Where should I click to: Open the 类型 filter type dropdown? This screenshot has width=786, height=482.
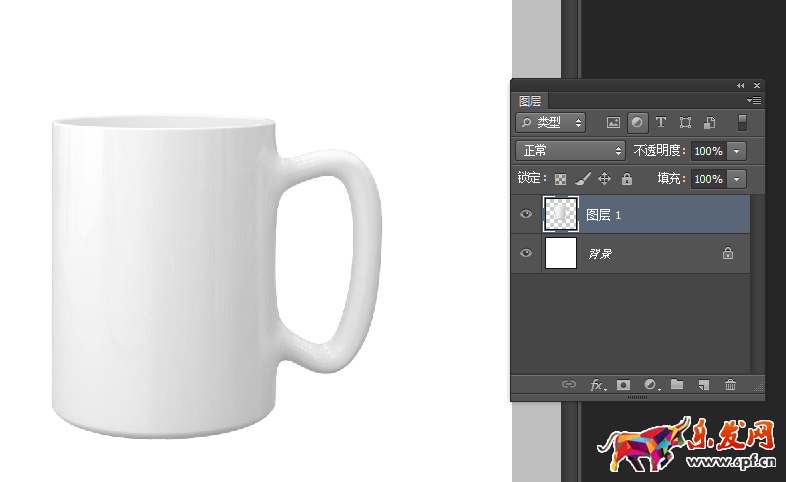[550, 123]
